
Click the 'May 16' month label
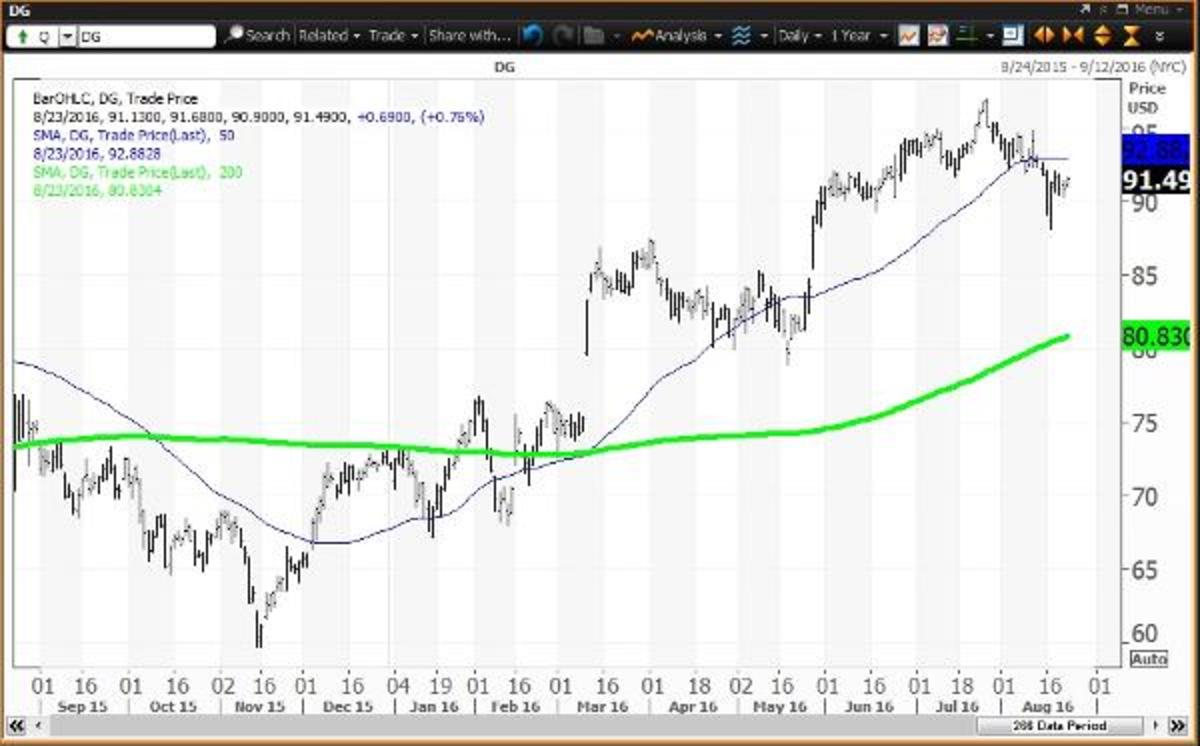[782, 706]
